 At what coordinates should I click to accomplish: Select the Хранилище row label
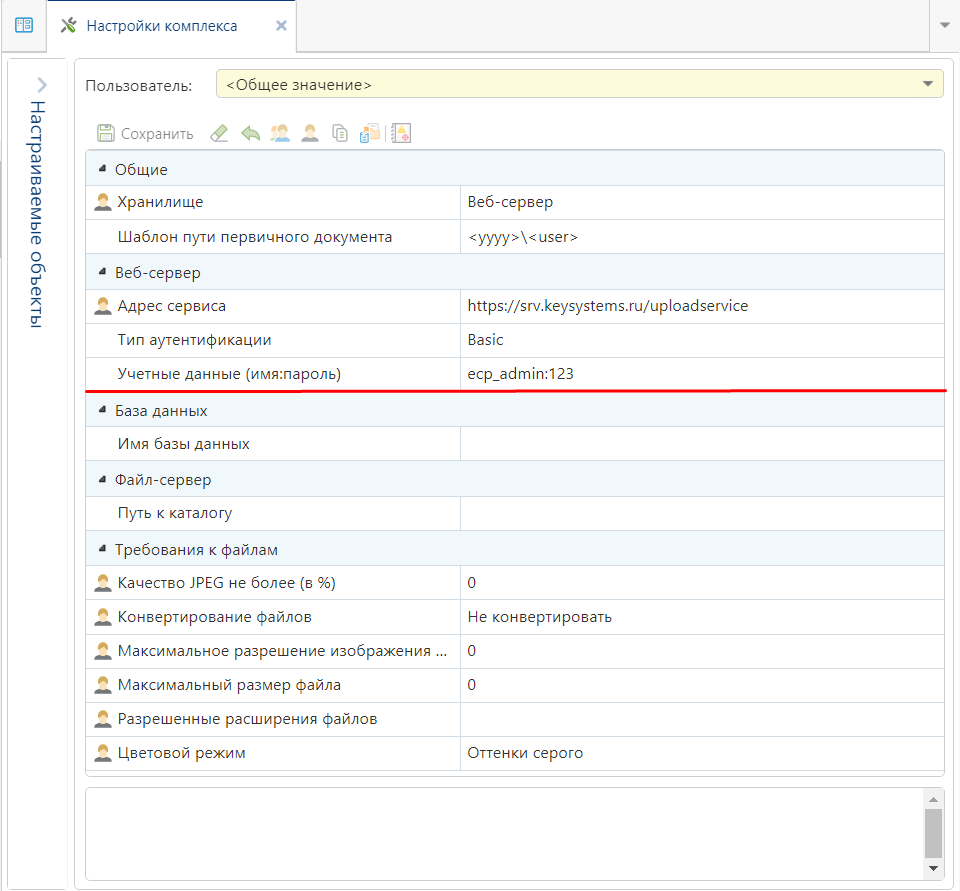point(160,202)
